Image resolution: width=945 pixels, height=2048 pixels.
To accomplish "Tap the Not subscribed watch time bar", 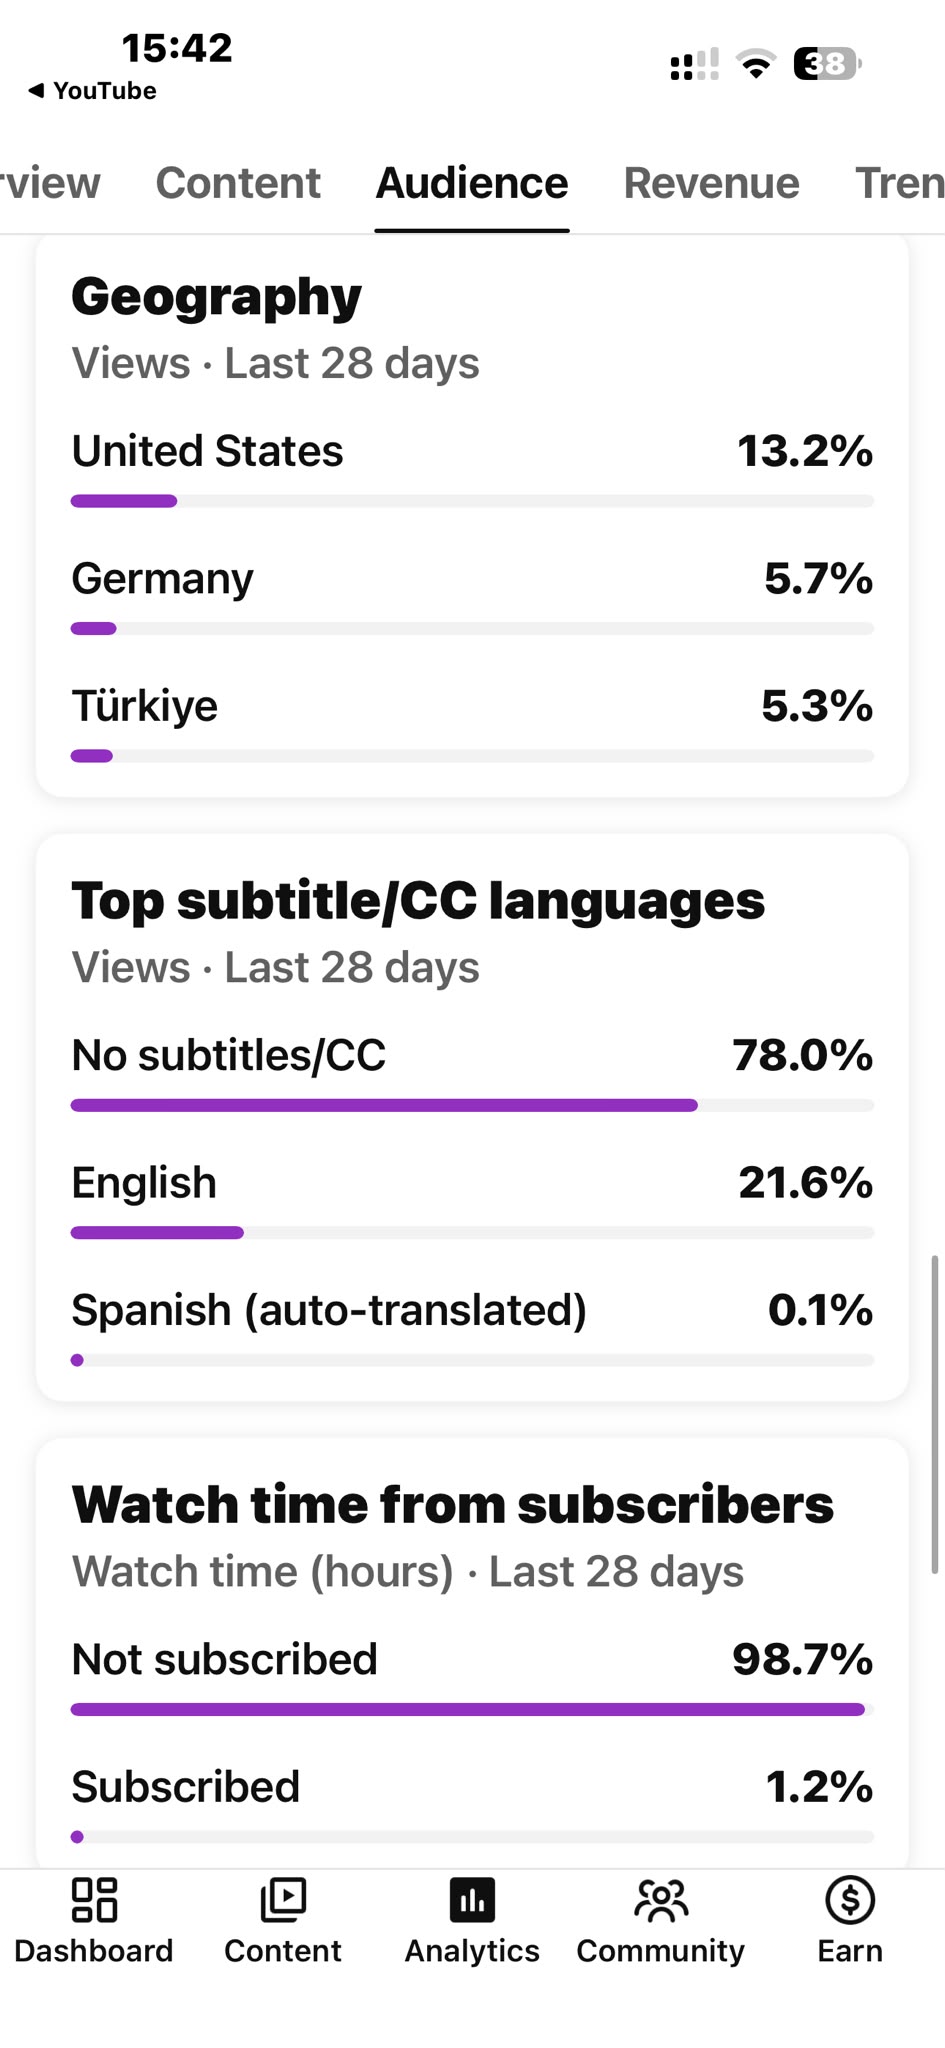I will pos(472,1710).
